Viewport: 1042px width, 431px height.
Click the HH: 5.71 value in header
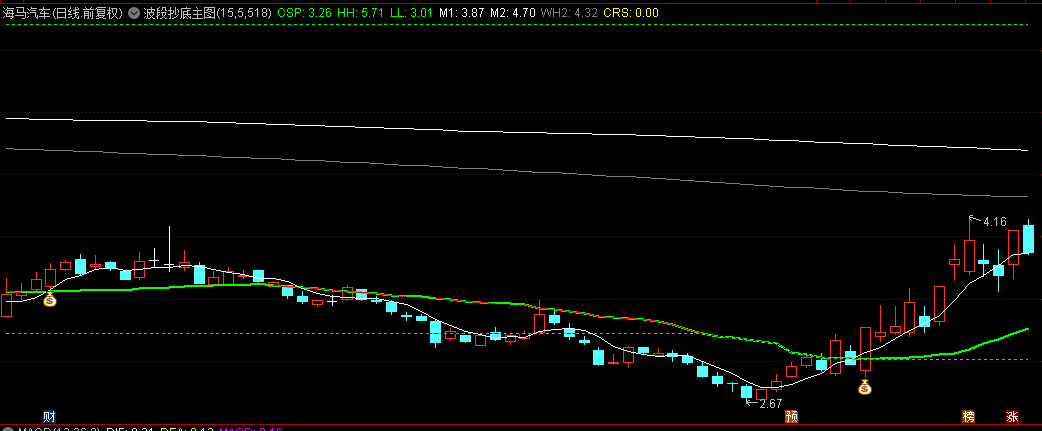pos(360,13)
